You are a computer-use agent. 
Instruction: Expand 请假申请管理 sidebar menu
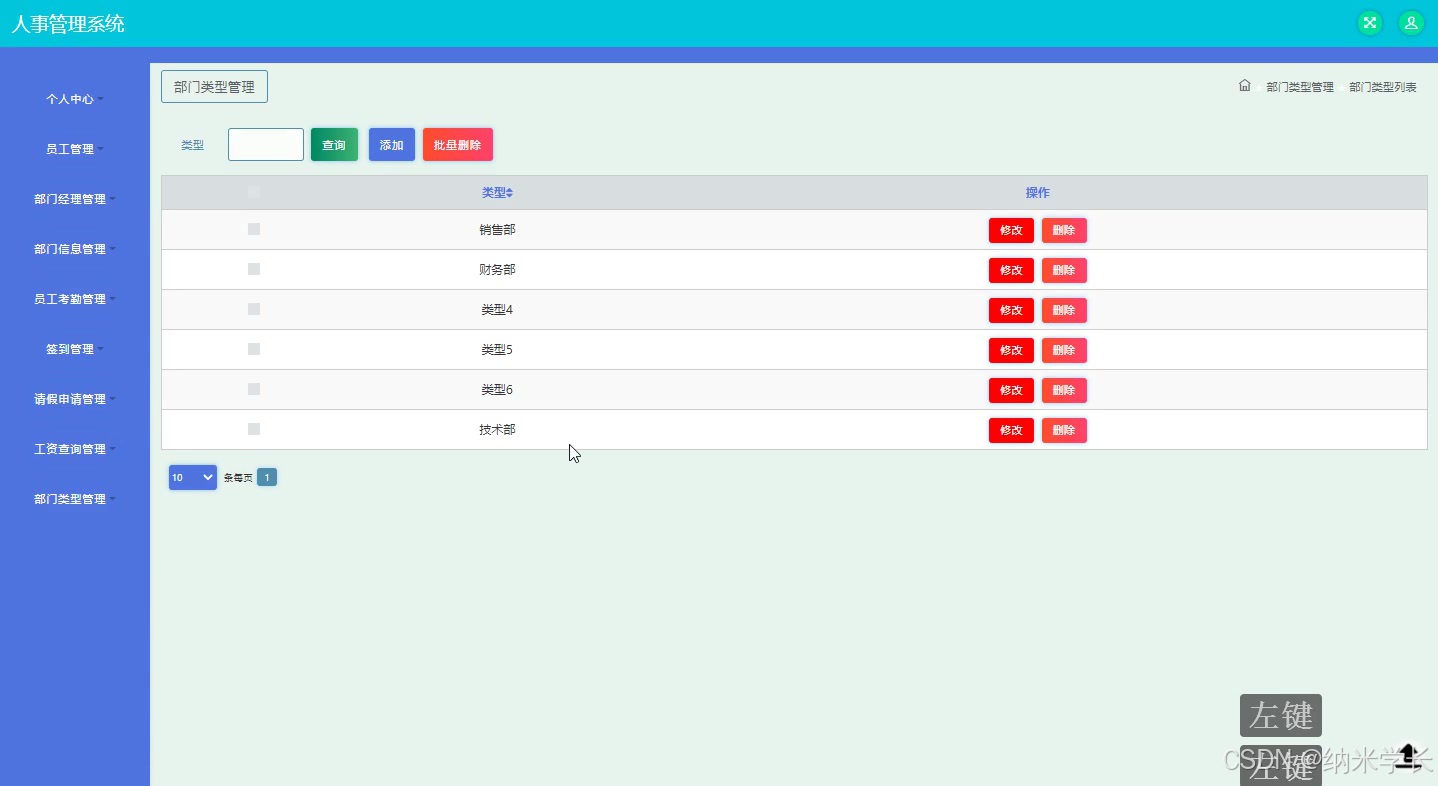(x=75, y=399)
